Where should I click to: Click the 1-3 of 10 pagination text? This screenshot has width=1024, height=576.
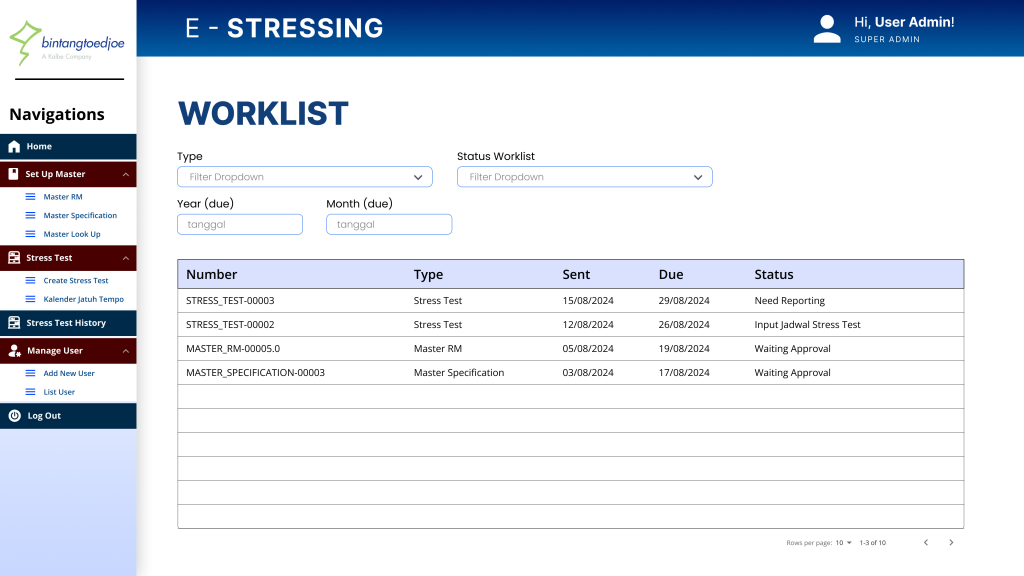point(872,543)
